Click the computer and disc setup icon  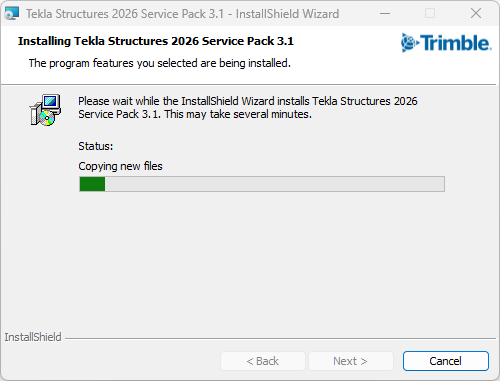click(45, 110)
